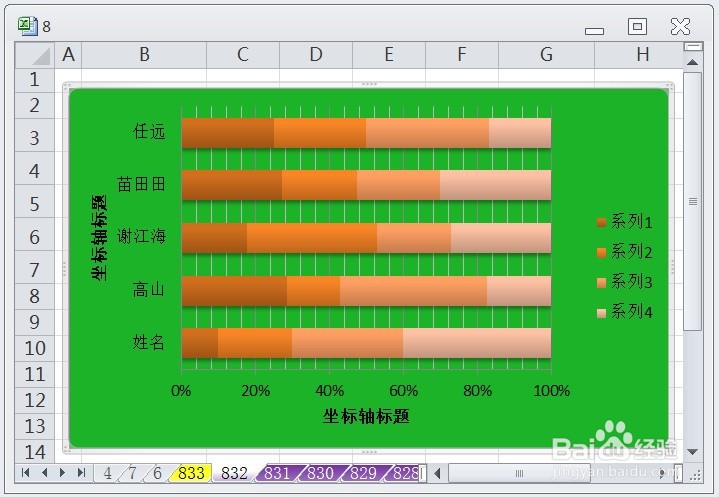The image size is (719, 497).
Task: Select column A header
Action: click(x=68, y=55)
